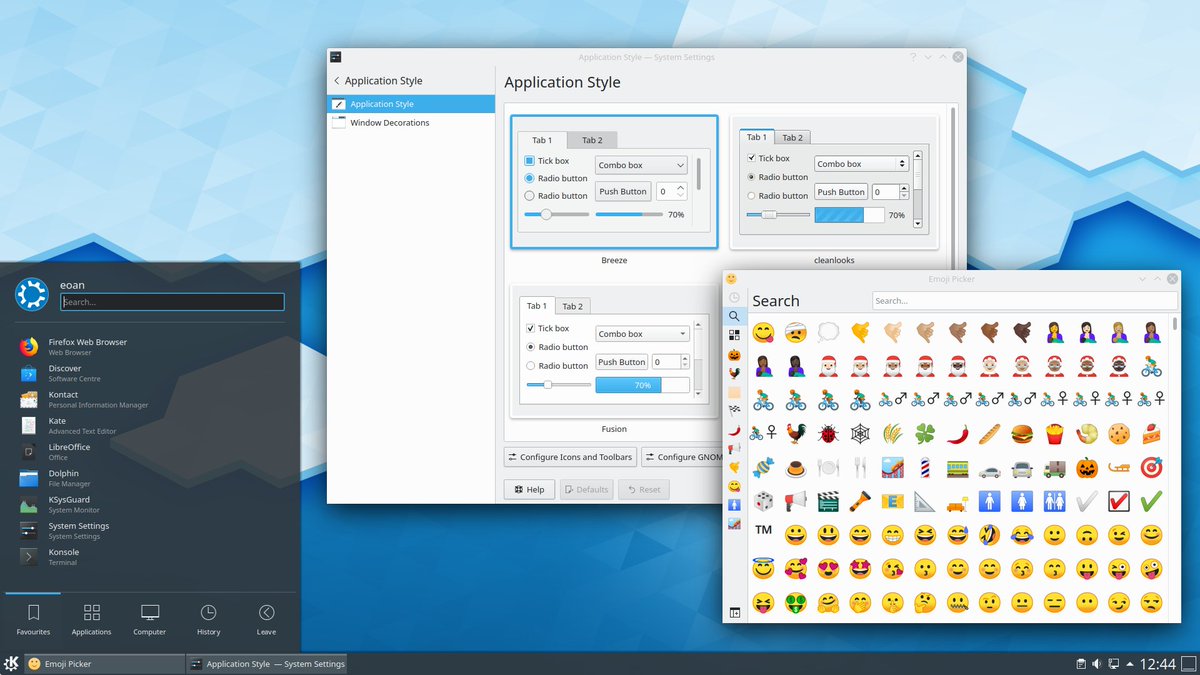Open the network connection tray icon
Screen dimensions: 1200x675
pyautogui.click(x=1113, y=664)
